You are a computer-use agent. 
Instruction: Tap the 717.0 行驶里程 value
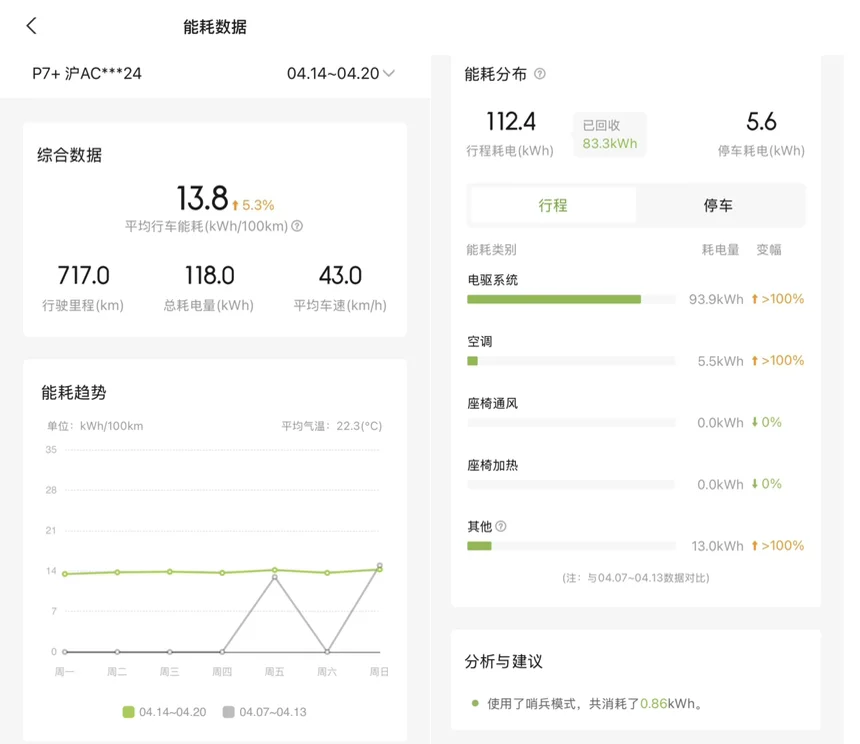click(x=83, y=275)
